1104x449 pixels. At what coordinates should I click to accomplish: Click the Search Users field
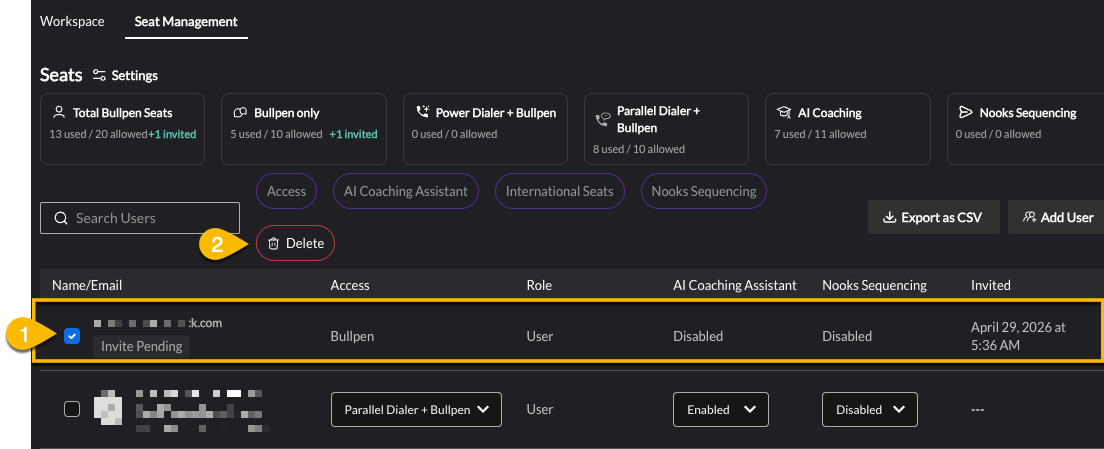(x=140, y=218)
